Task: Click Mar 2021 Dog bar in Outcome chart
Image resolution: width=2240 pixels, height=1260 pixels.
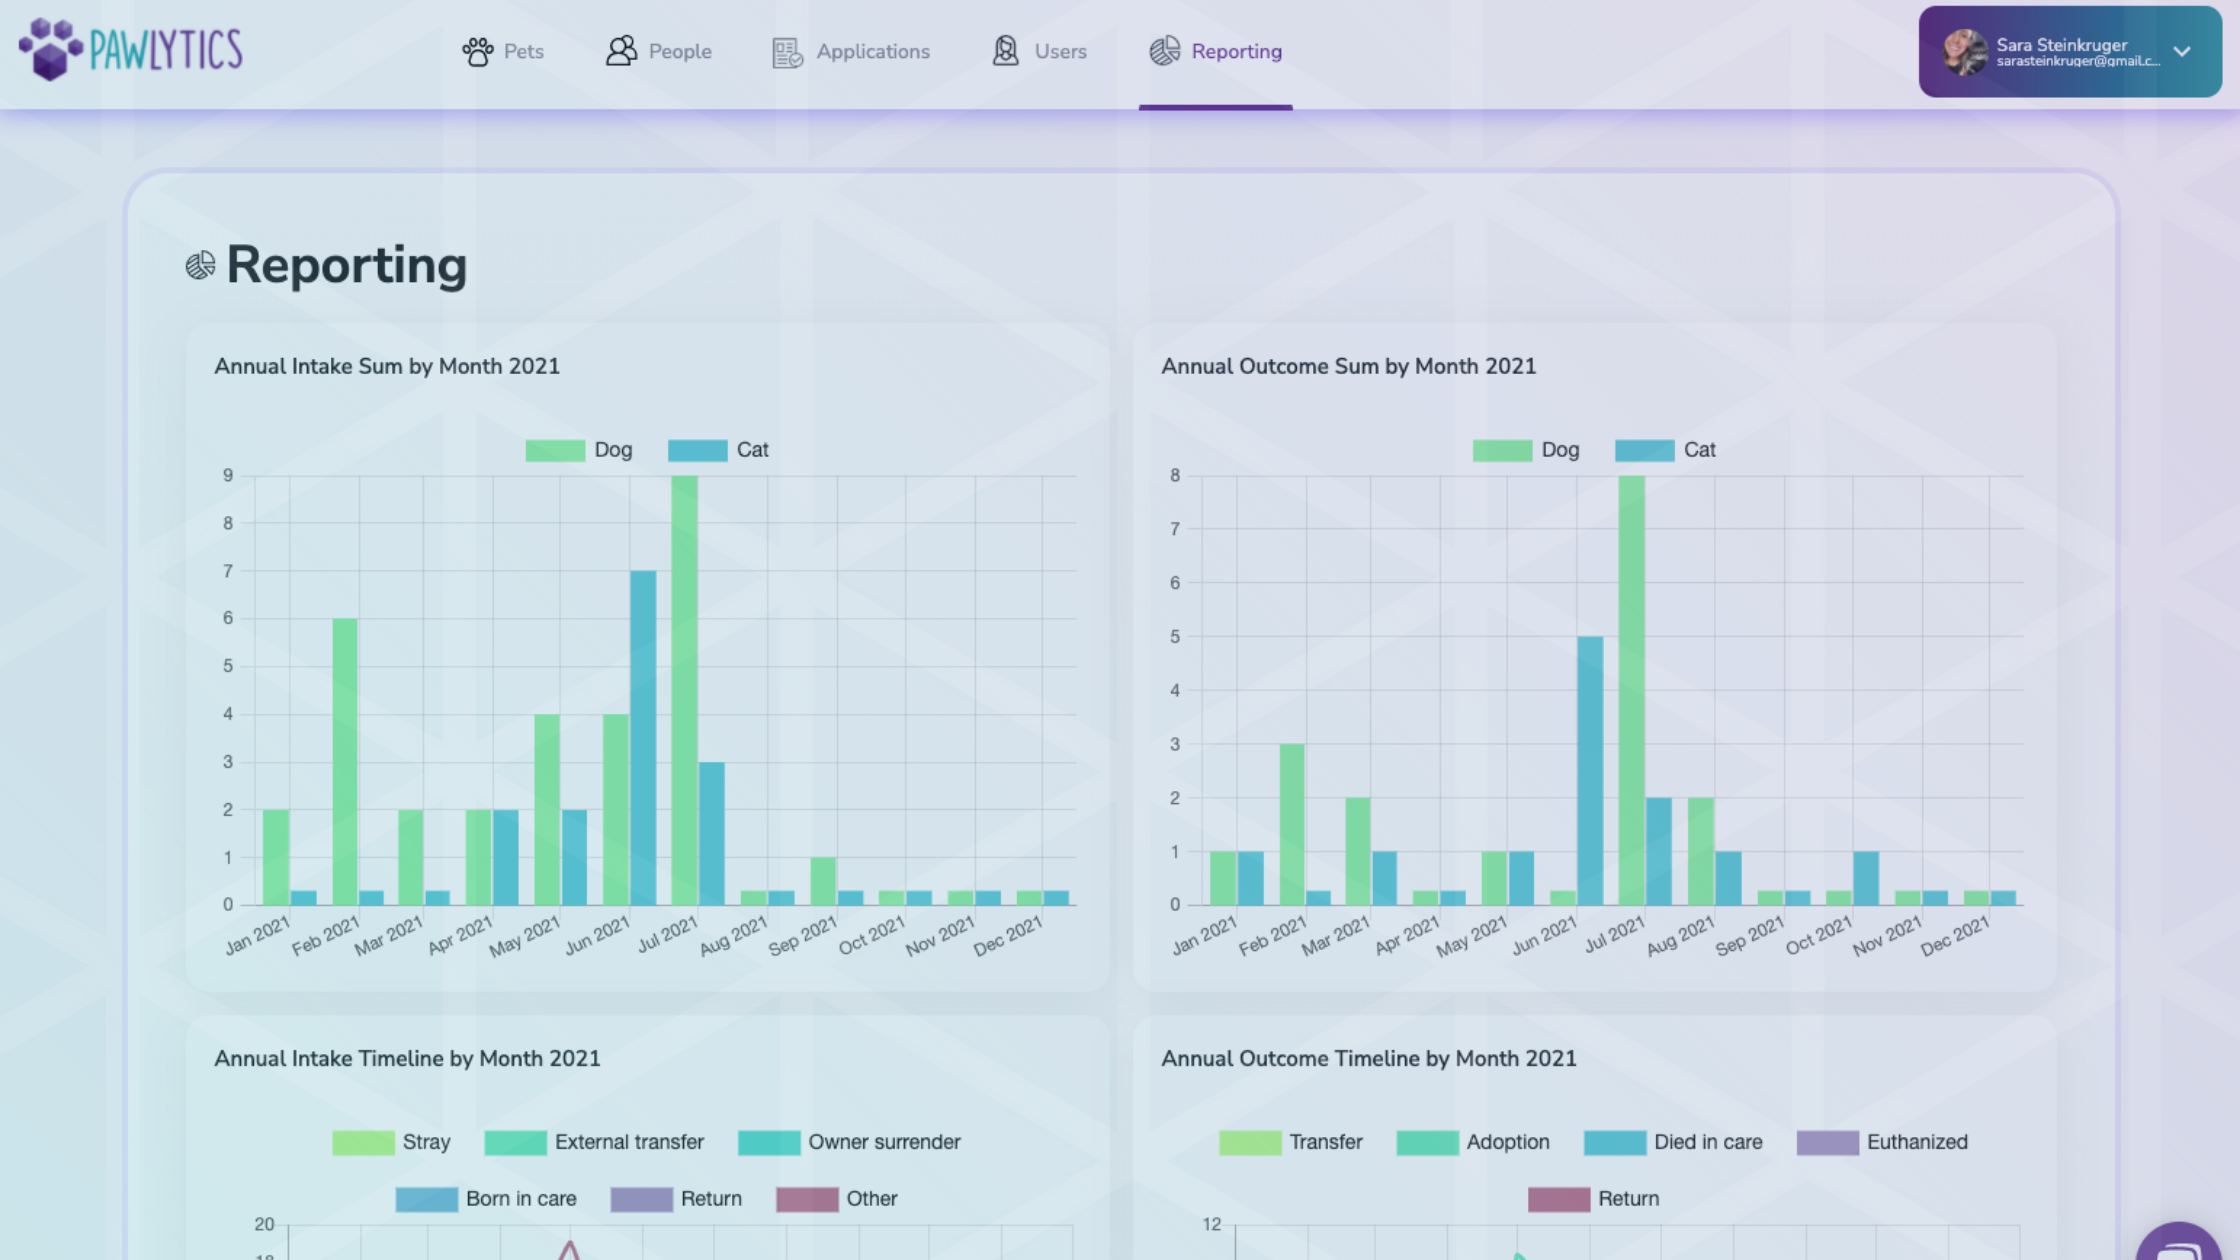Action: pyautogui.click(x=1358, y=851)
